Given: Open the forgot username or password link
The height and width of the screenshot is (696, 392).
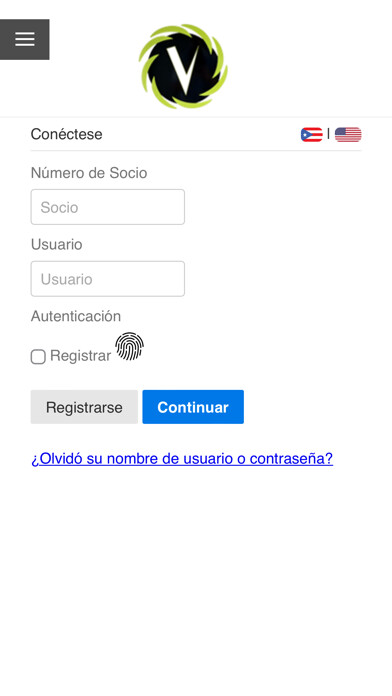Looking at the screenshot, I should pos(182,459).
